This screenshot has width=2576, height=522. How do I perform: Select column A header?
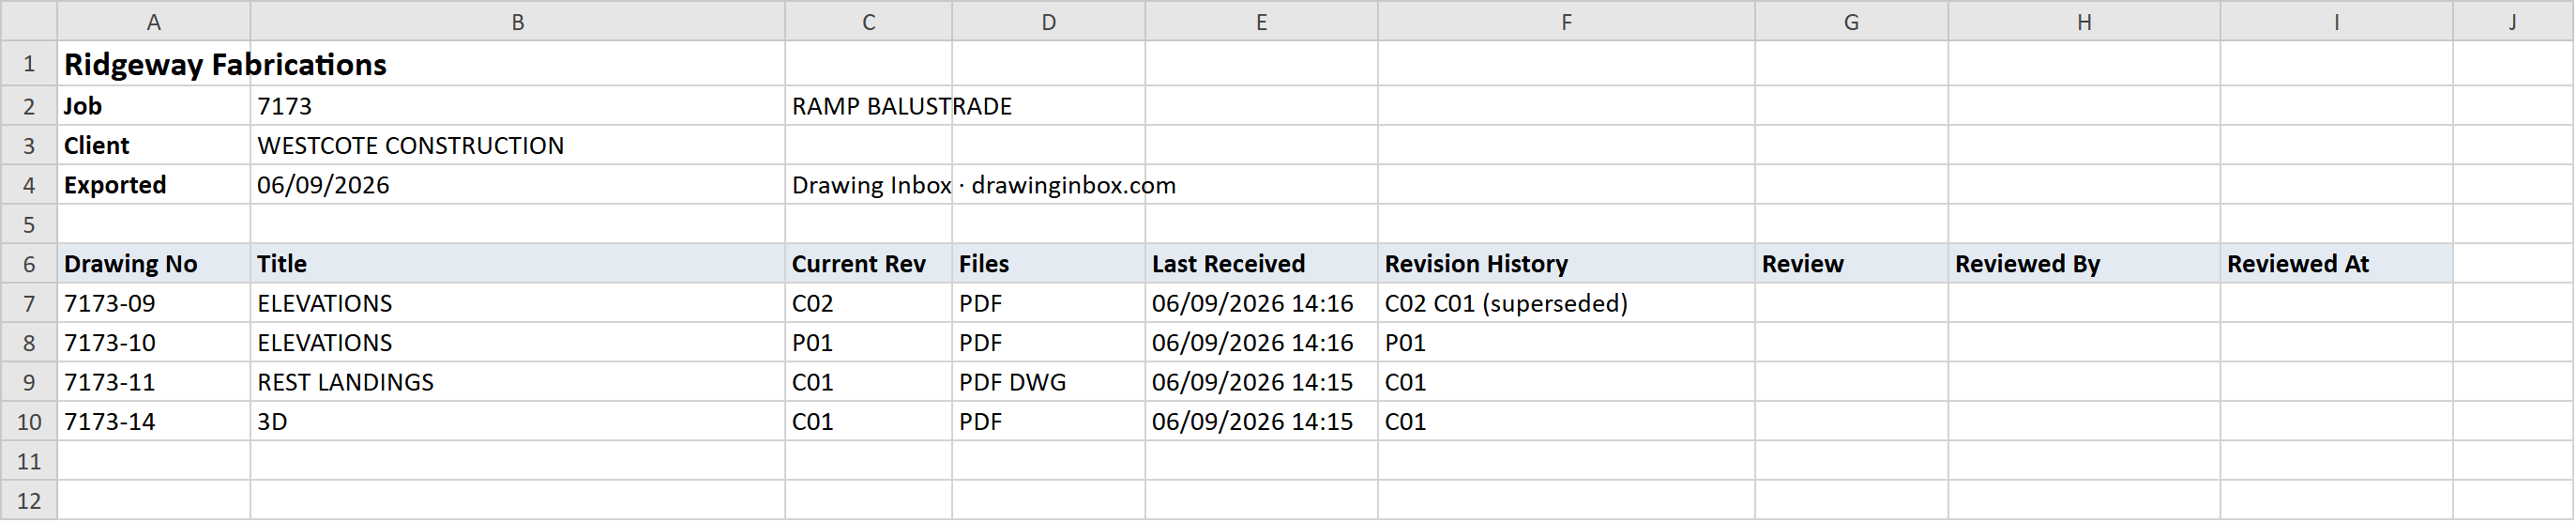154,22
